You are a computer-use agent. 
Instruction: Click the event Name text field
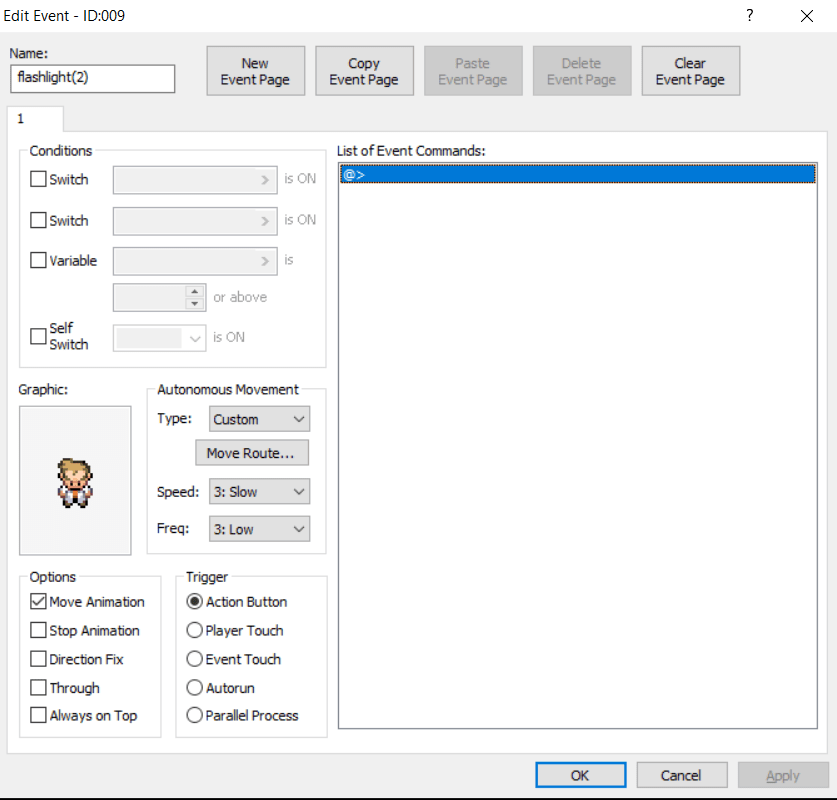coord(91,78)
